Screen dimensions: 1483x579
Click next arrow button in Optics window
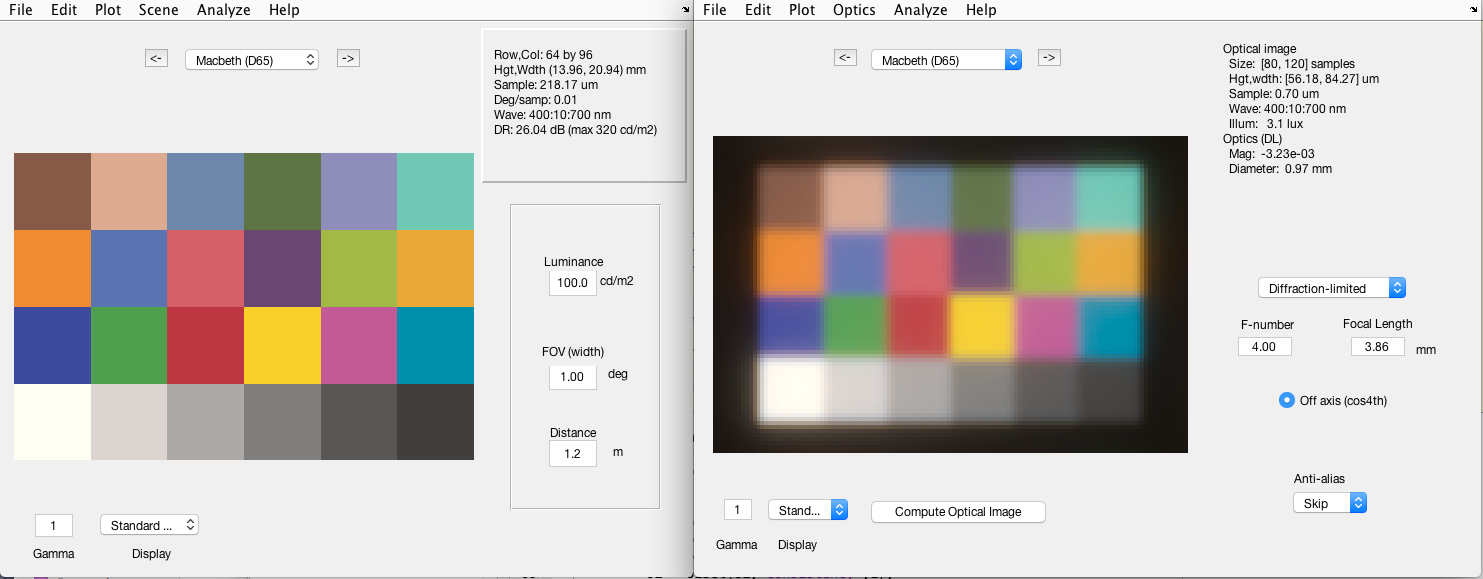pyautogui.click(x=1049, y=57)
